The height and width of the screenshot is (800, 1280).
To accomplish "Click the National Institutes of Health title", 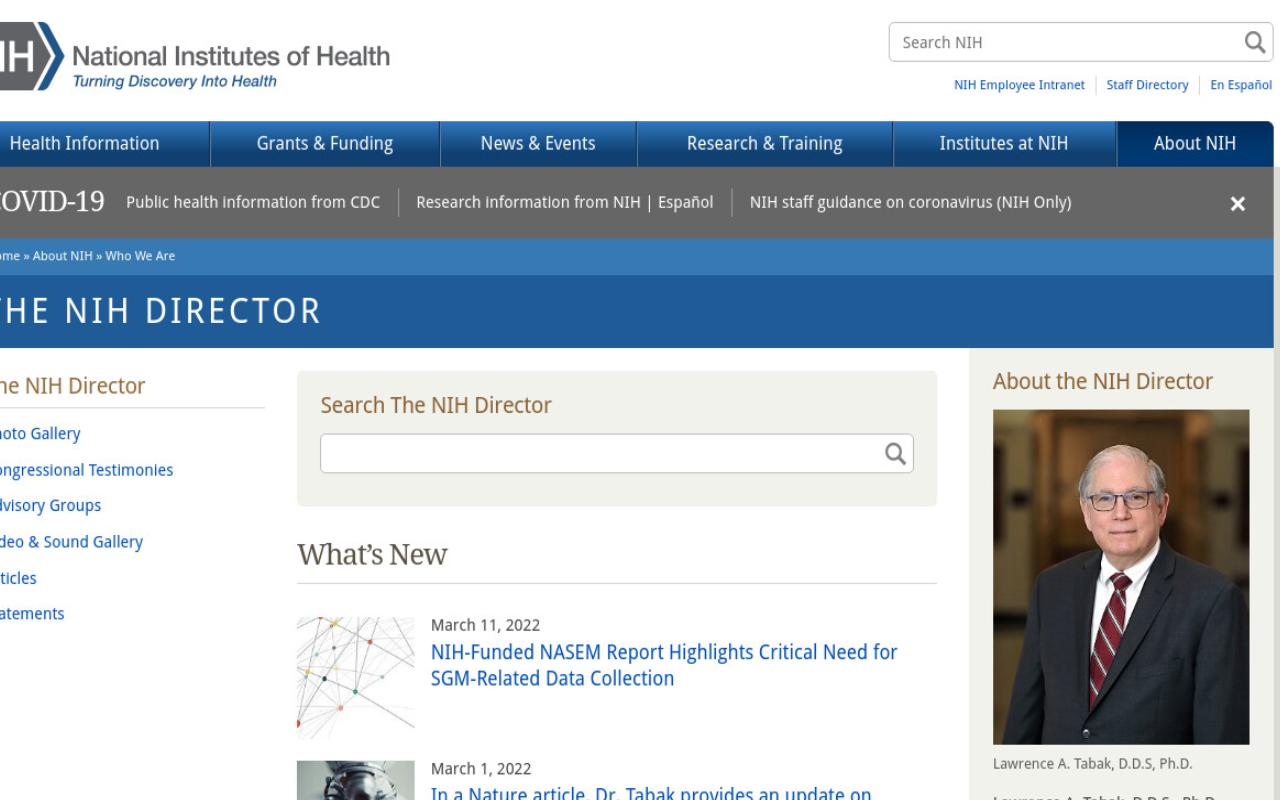I will [231, 55].
